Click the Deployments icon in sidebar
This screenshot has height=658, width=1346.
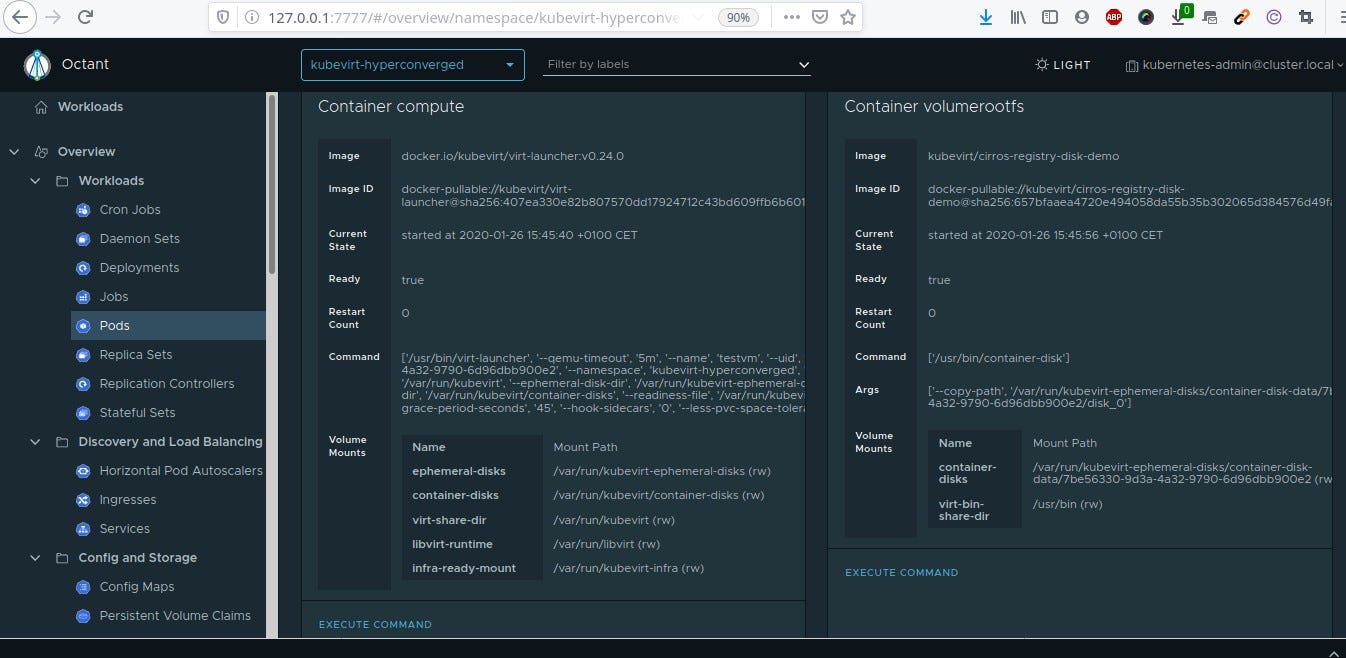point(83,268)
